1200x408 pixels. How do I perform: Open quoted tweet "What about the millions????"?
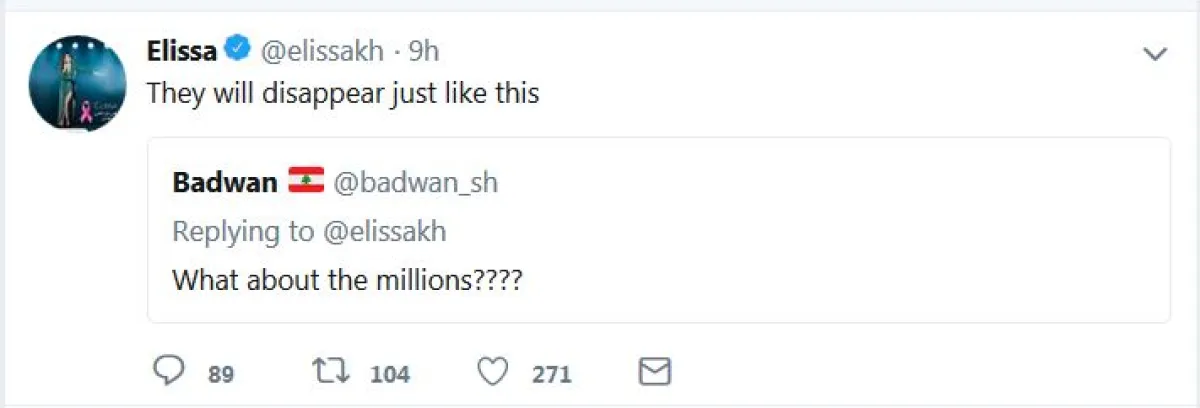348,279
